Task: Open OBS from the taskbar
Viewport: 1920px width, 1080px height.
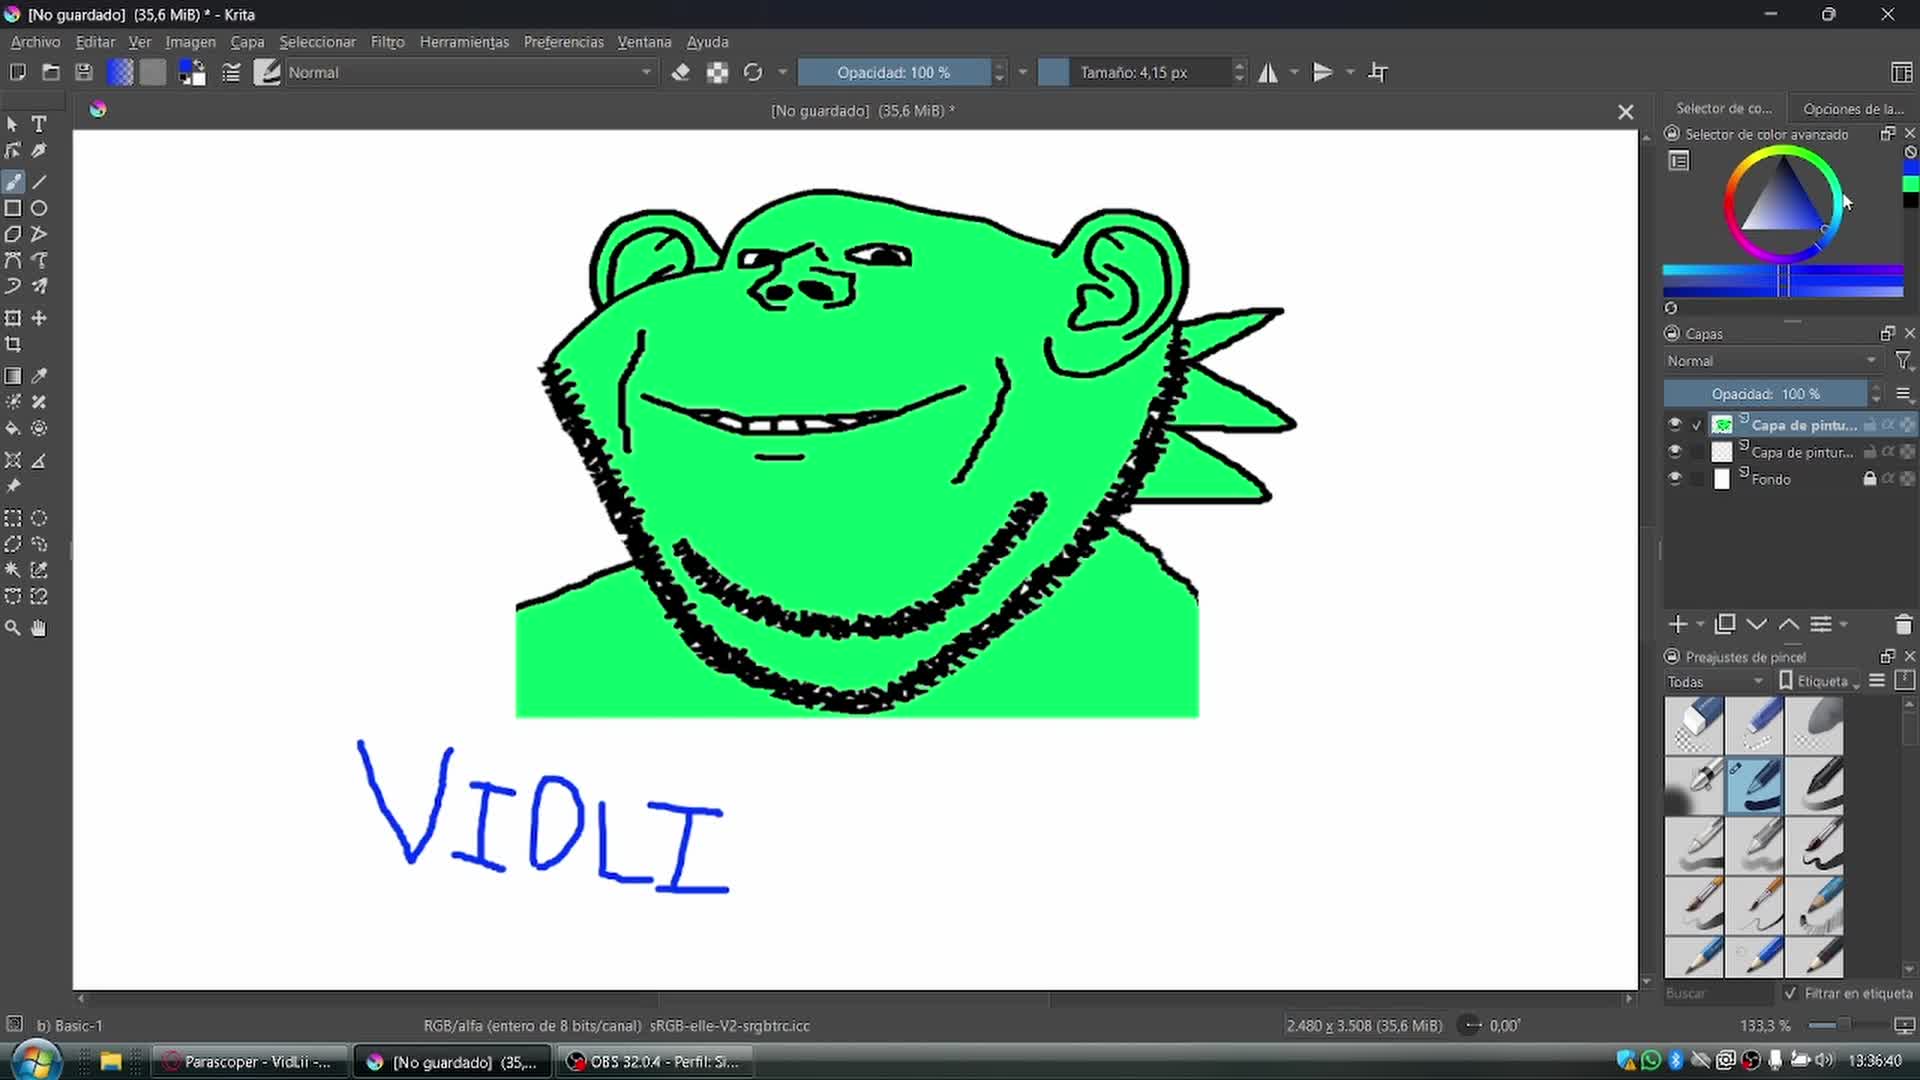Action: [655, 1062]
